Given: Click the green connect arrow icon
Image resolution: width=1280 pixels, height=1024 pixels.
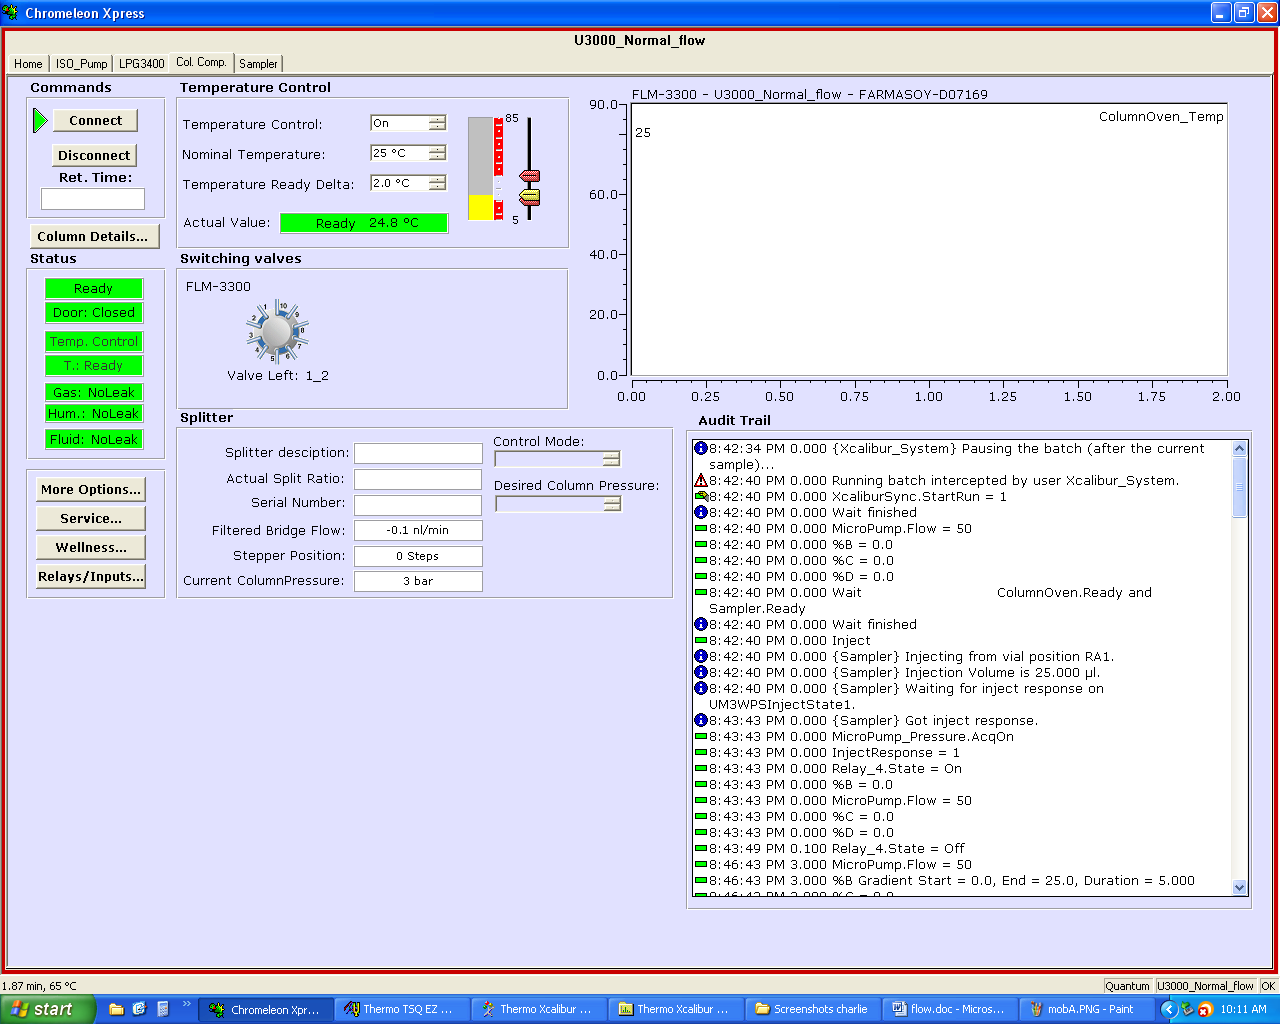Looking at the screenshot, I should 40,120.
